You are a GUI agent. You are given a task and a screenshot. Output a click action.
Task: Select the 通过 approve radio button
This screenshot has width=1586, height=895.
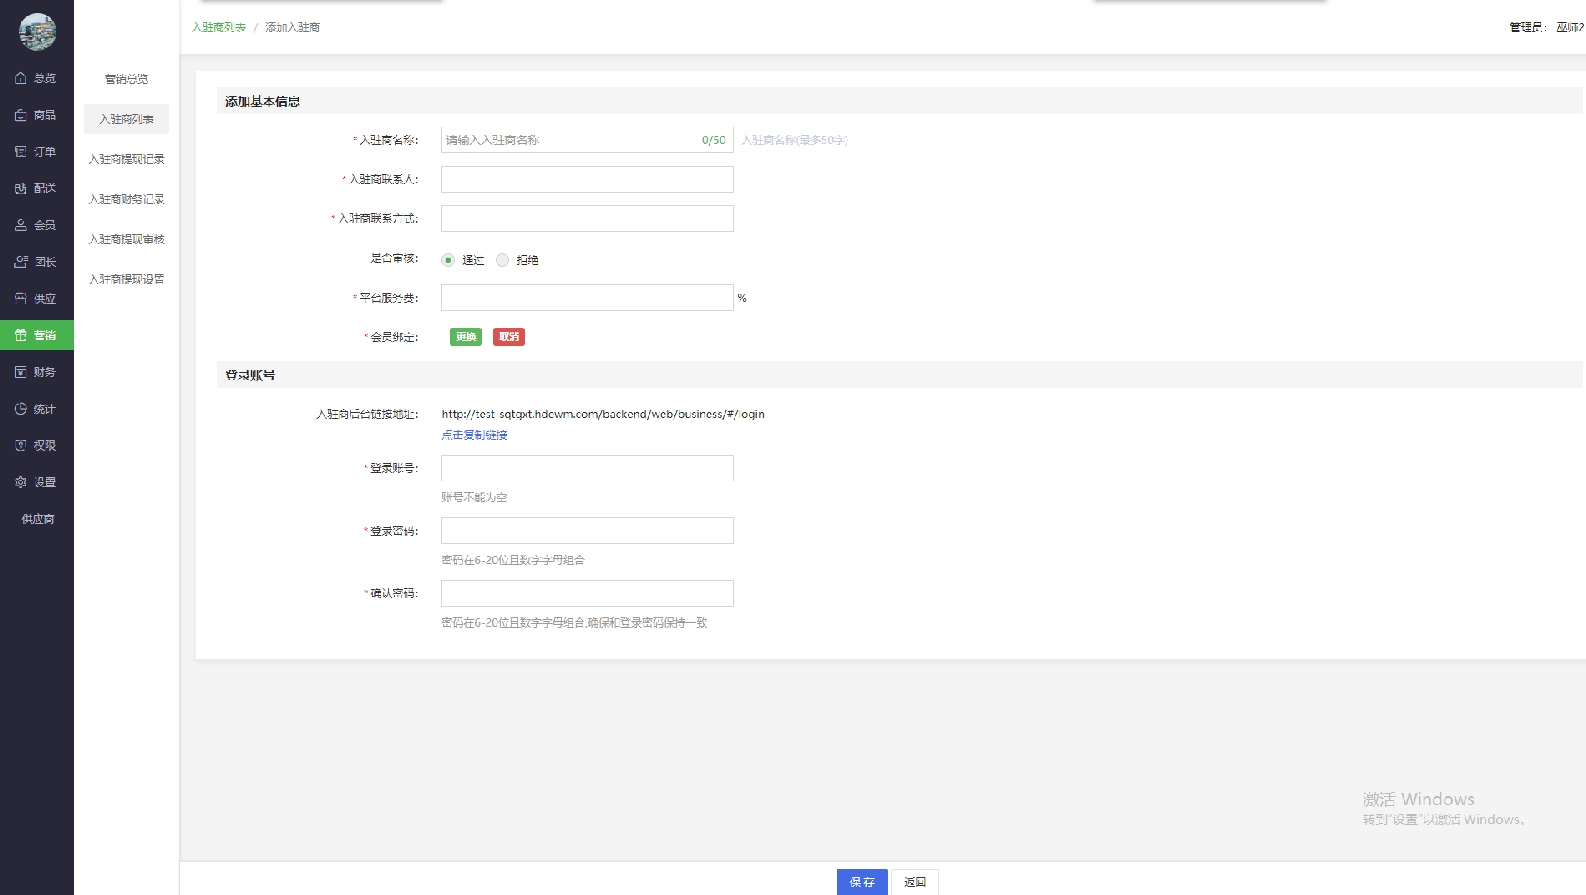pos(448,260)
